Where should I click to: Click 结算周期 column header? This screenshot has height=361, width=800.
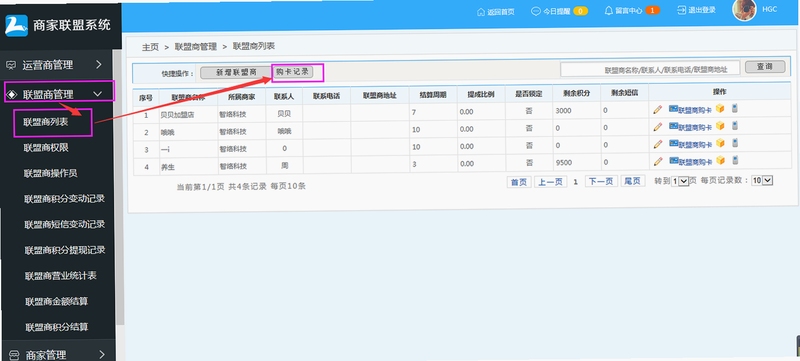point(433,95)
